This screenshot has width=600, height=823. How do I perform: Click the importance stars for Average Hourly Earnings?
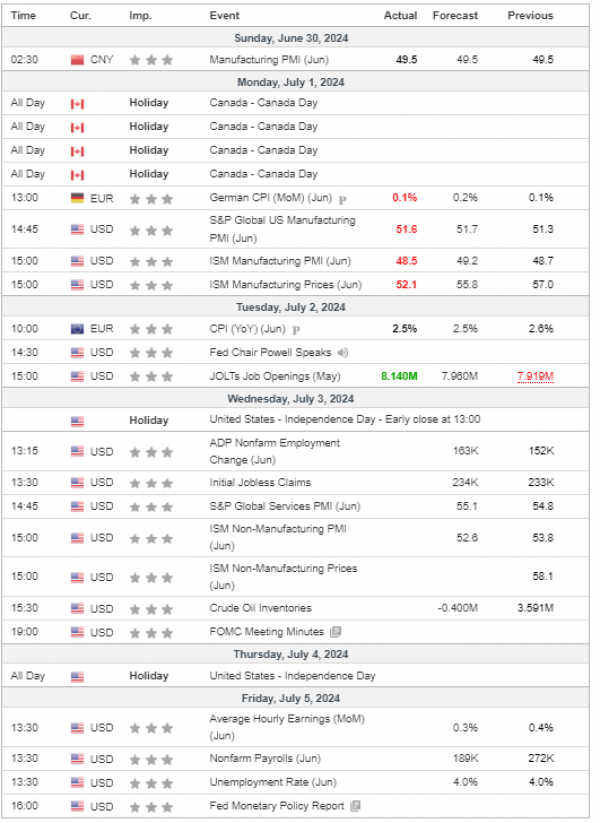(151, 728)
